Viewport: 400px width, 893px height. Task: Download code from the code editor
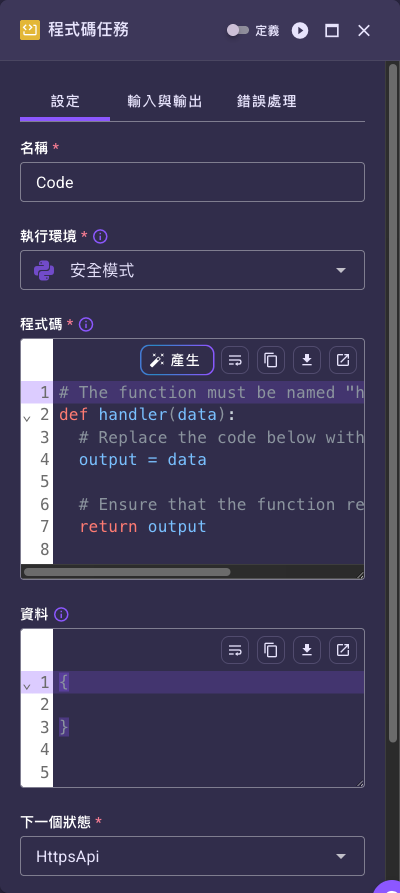(307, 360)
